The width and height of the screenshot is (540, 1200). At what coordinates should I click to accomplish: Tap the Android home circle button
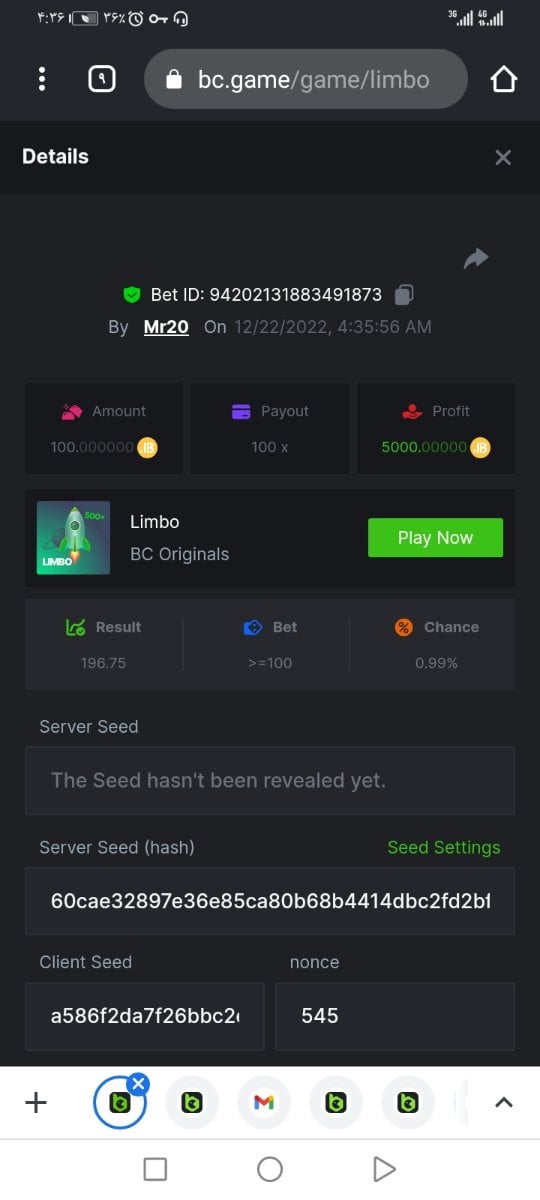point(270,1169)
